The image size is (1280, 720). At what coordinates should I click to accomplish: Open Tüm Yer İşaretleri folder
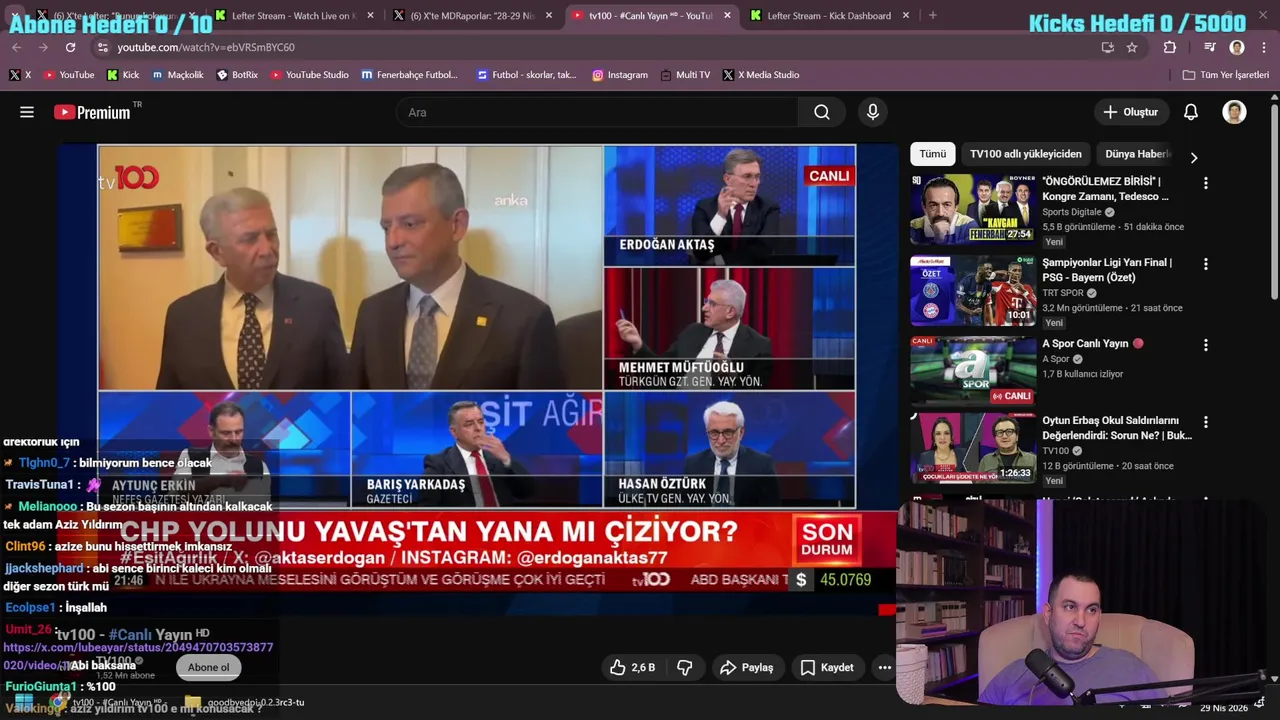click(1225, 75)
